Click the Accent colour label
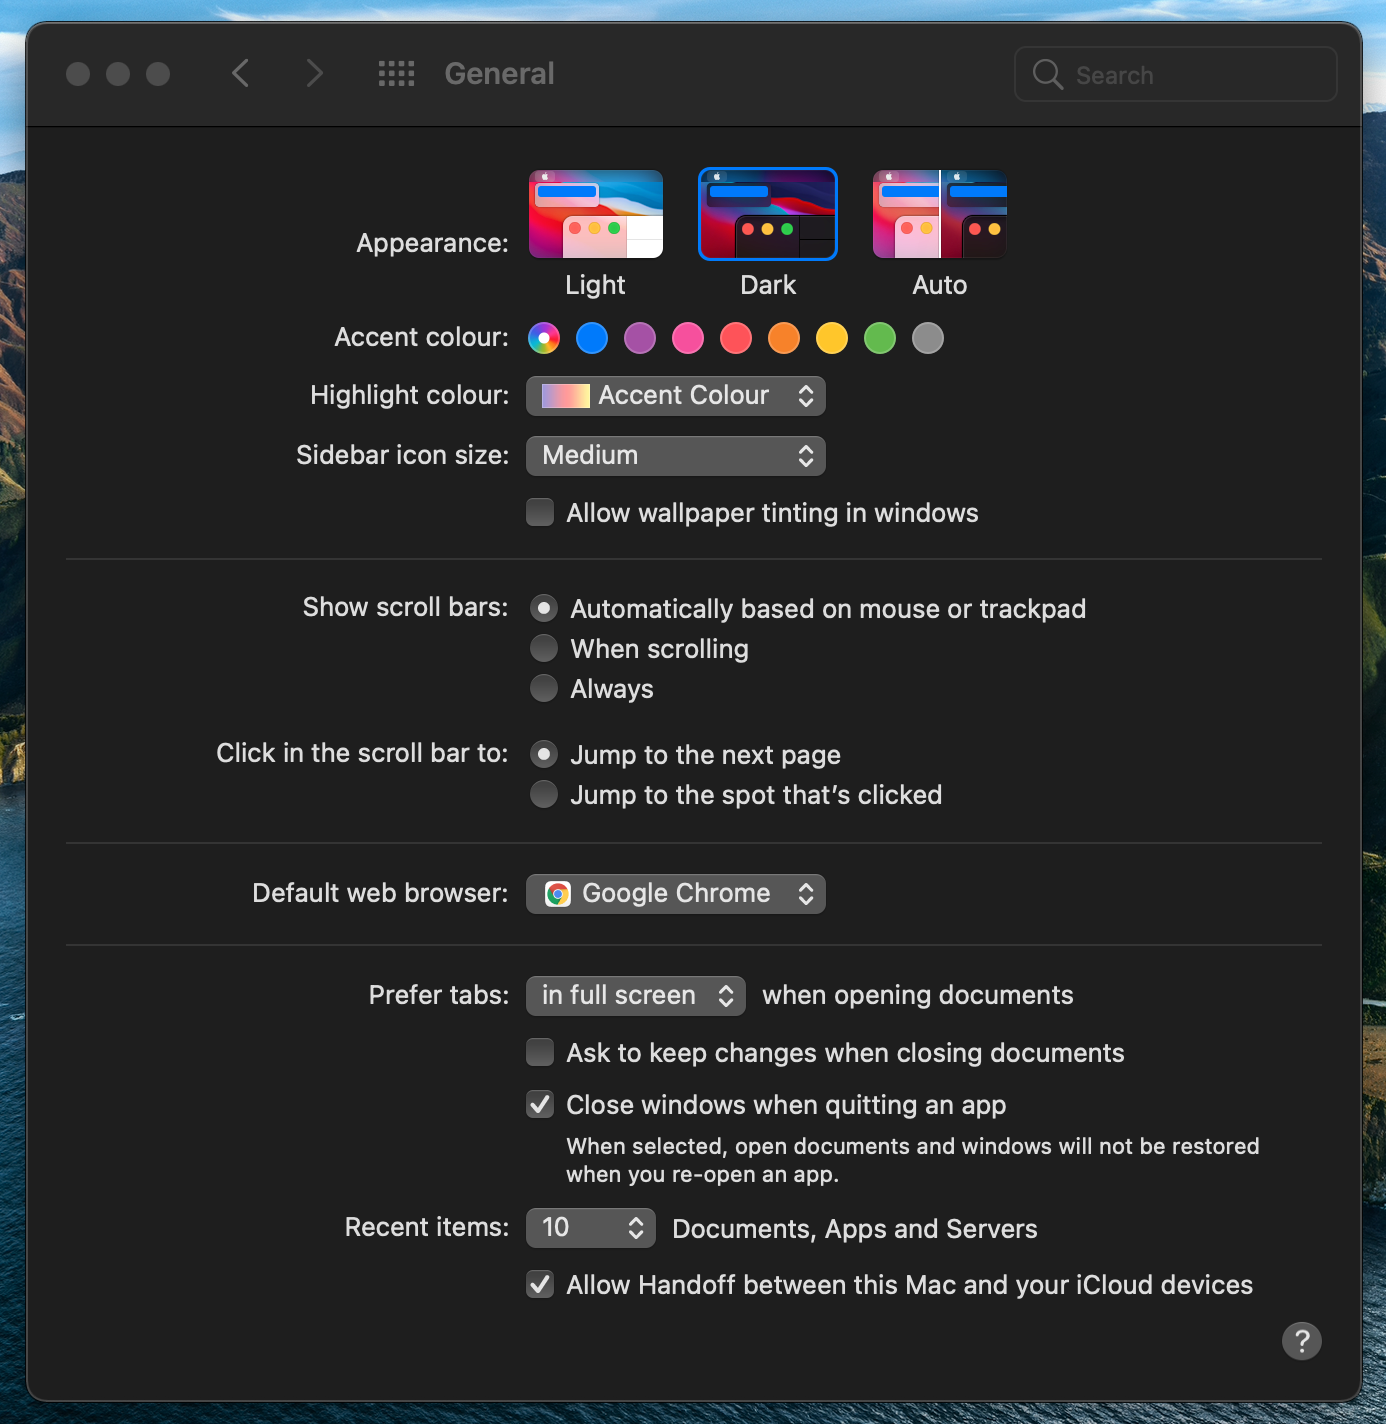Image resolution: width=1386 pixels, height=1424 pixels. point(421,337)
